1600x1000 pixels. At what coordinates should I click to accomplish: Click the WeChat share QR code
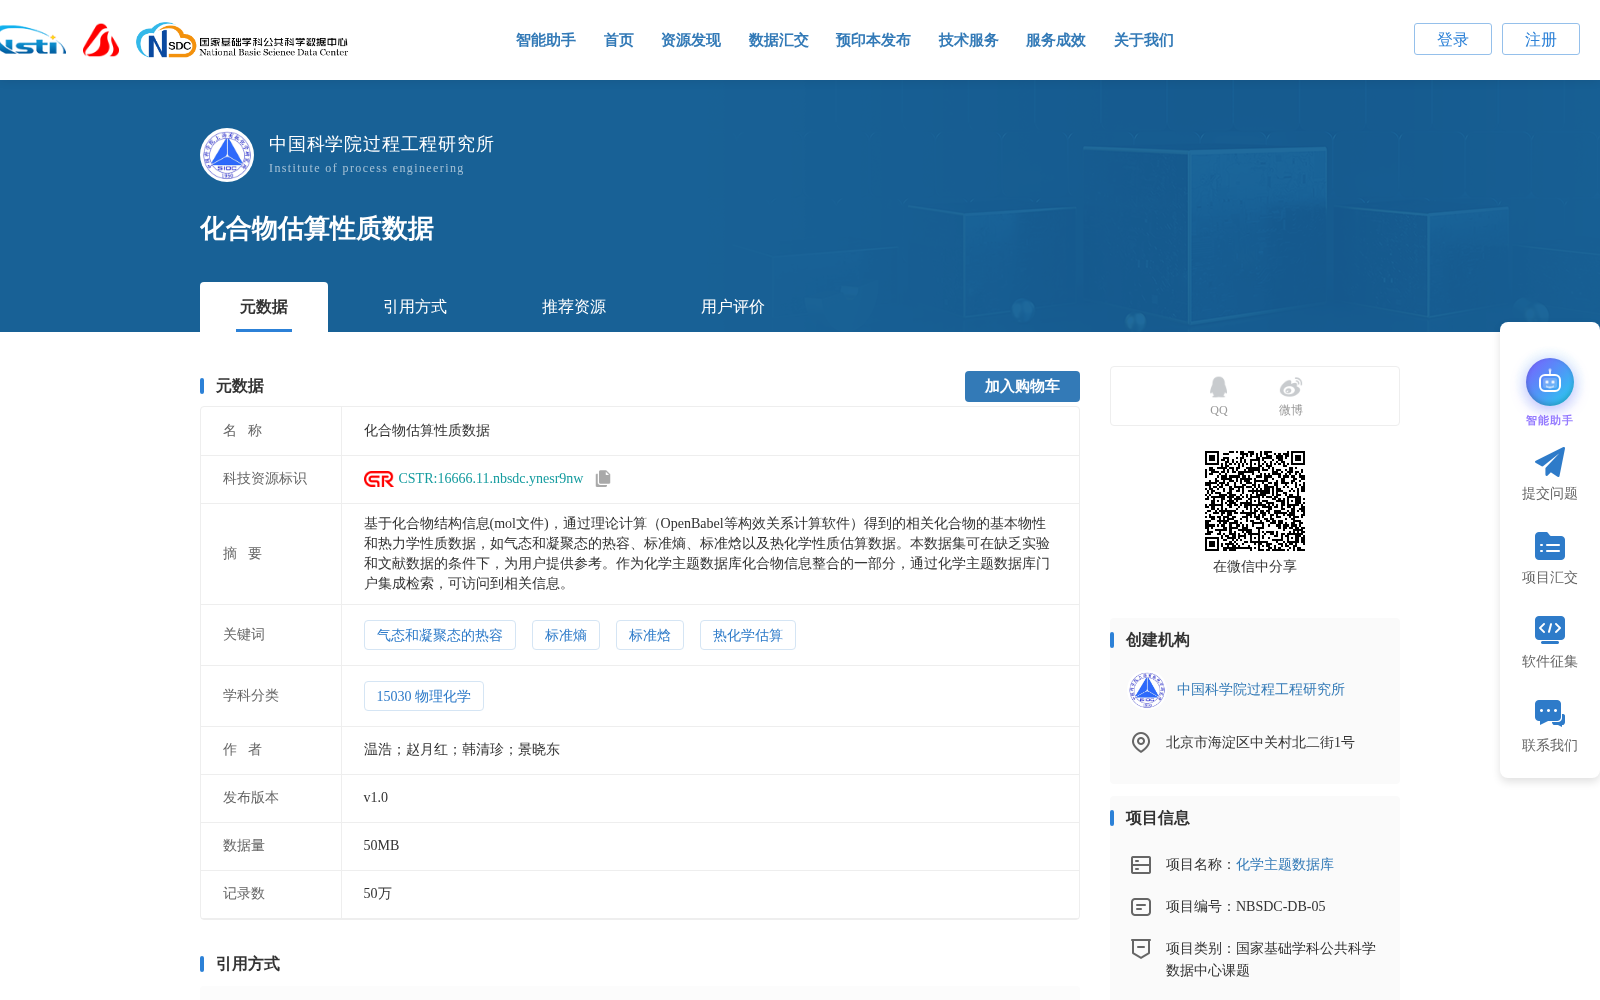click(1254, 501)
